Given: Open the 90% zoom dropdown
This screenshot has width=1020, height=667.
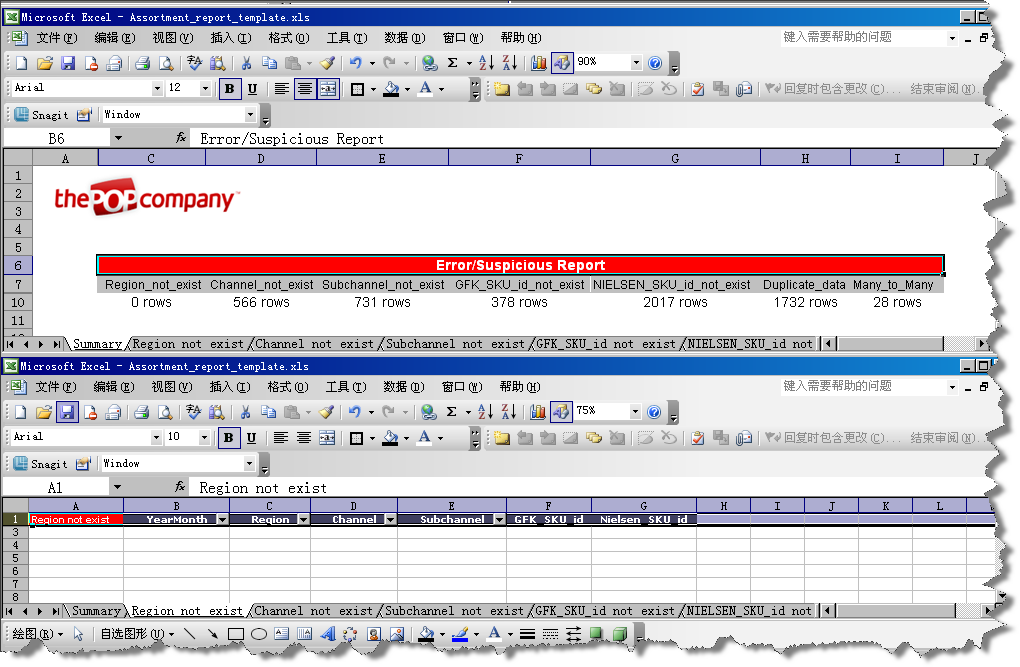Looking at the screenshot, I should point(636,63).
